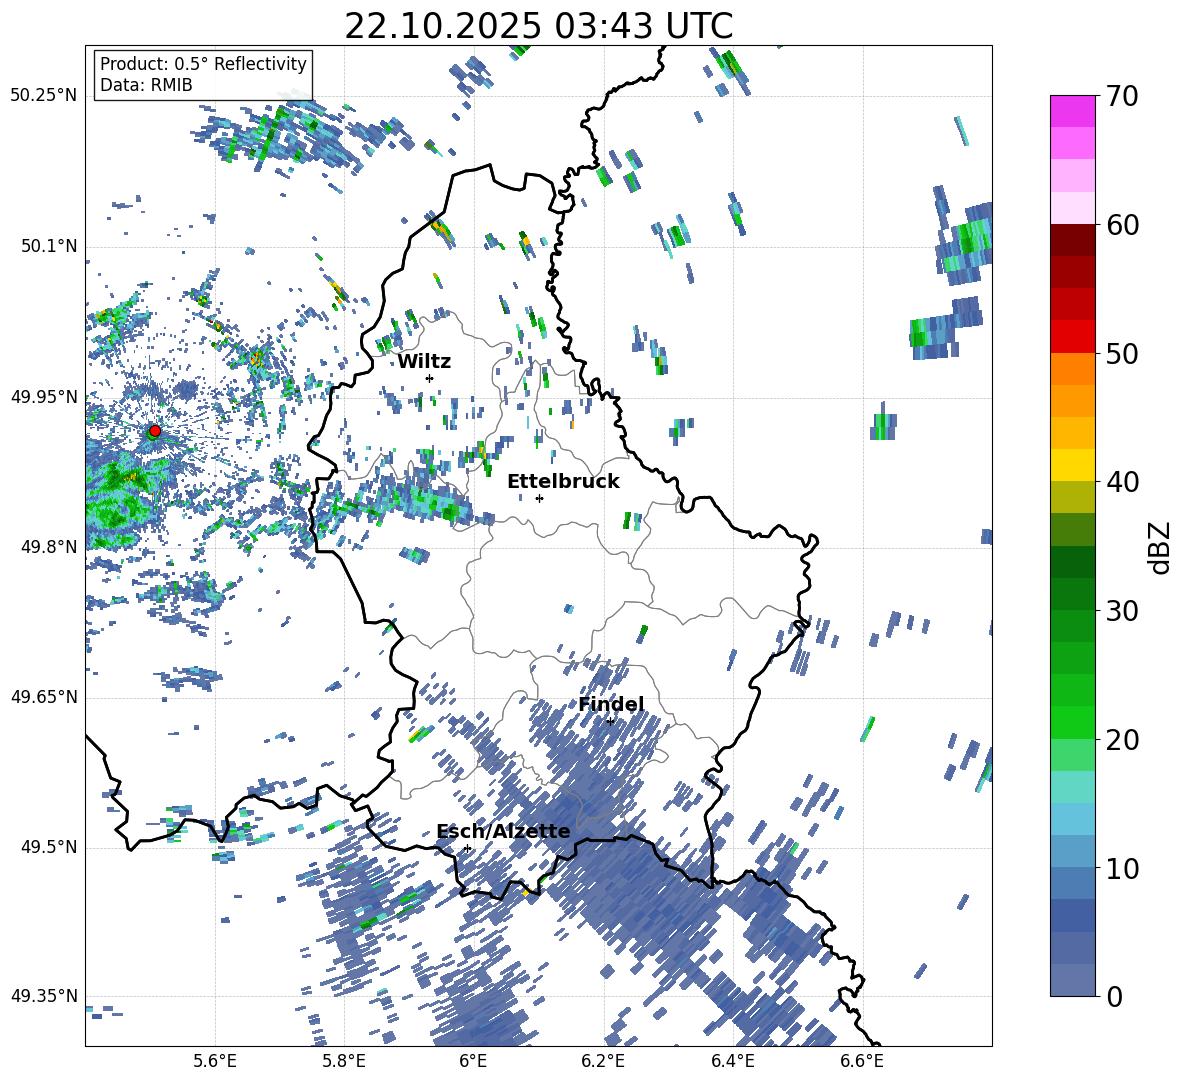Click the yellow colorbar segment at 40

click(x=1072, y=465)
